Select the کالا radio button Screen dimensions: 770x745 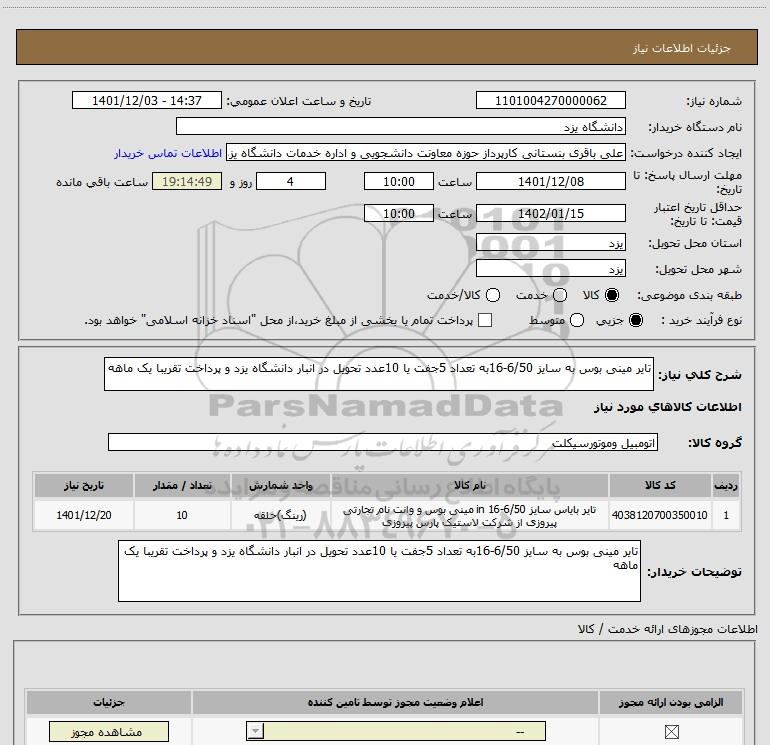point(612,295)
